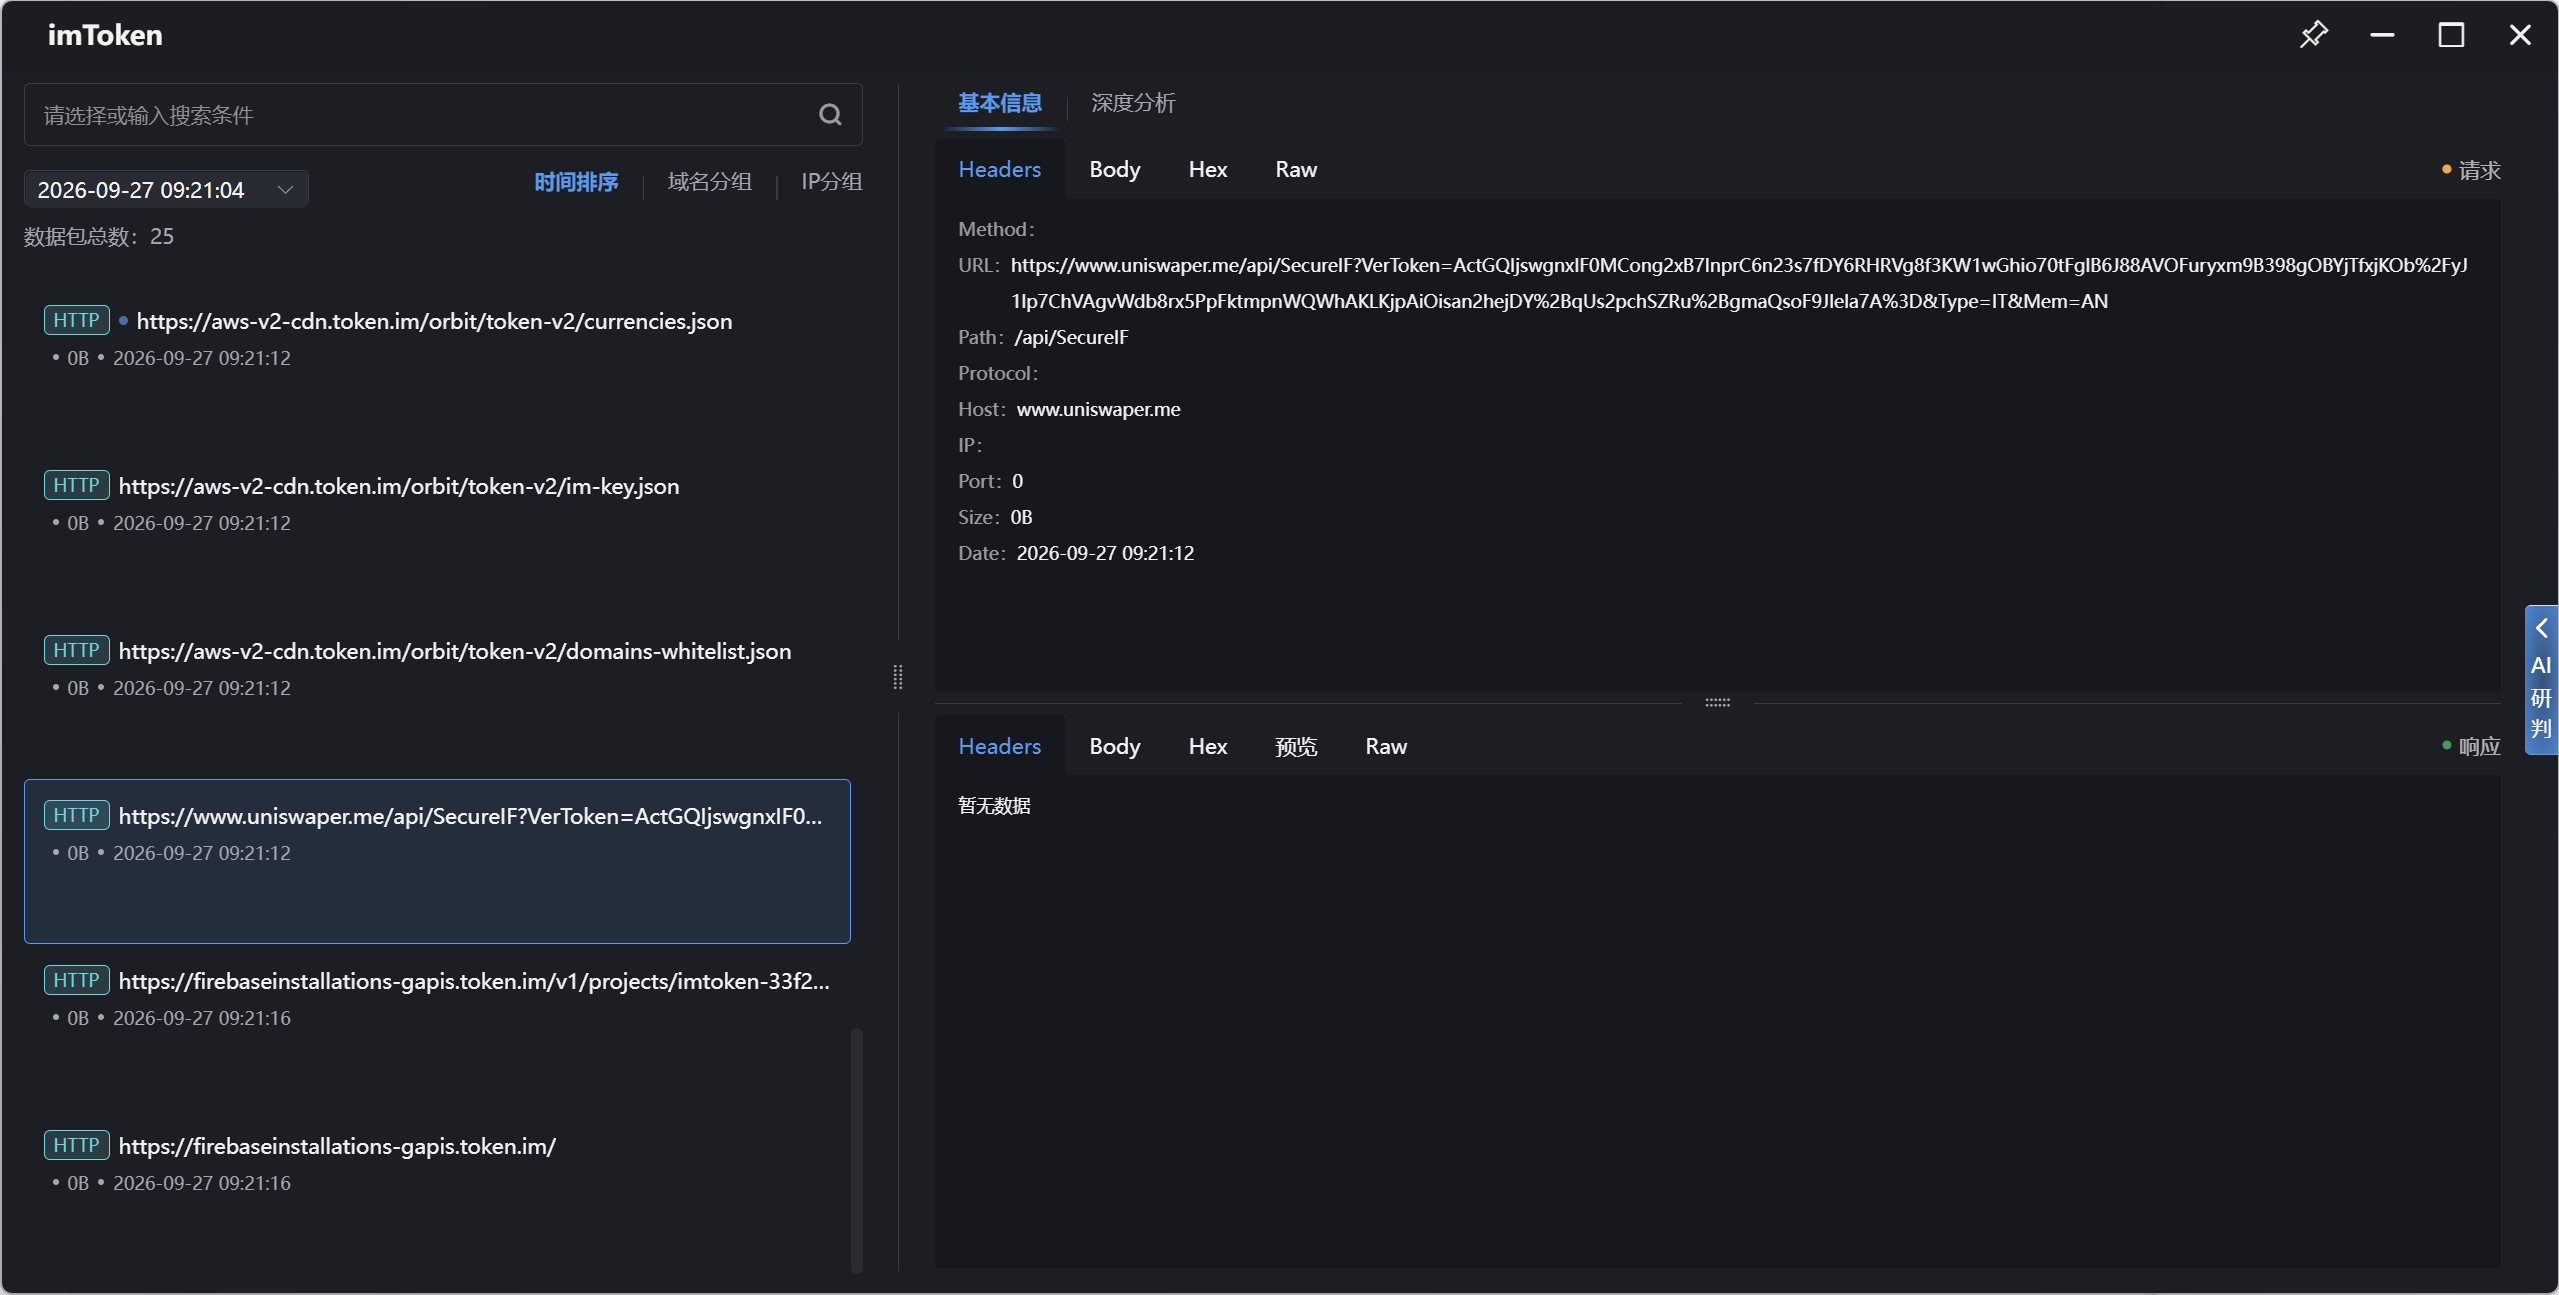Select the firebaseinstallations imtoken-33f2 packet entry

point(437,1026)
